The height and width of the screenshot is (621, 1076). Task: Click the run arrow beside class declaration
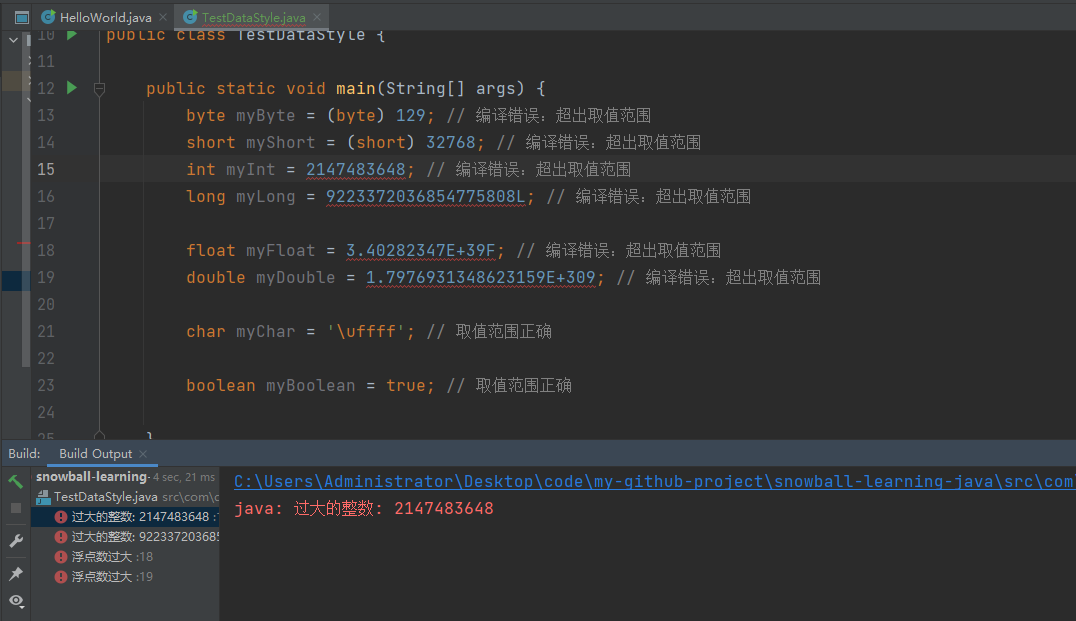click(x=72, y=34)
